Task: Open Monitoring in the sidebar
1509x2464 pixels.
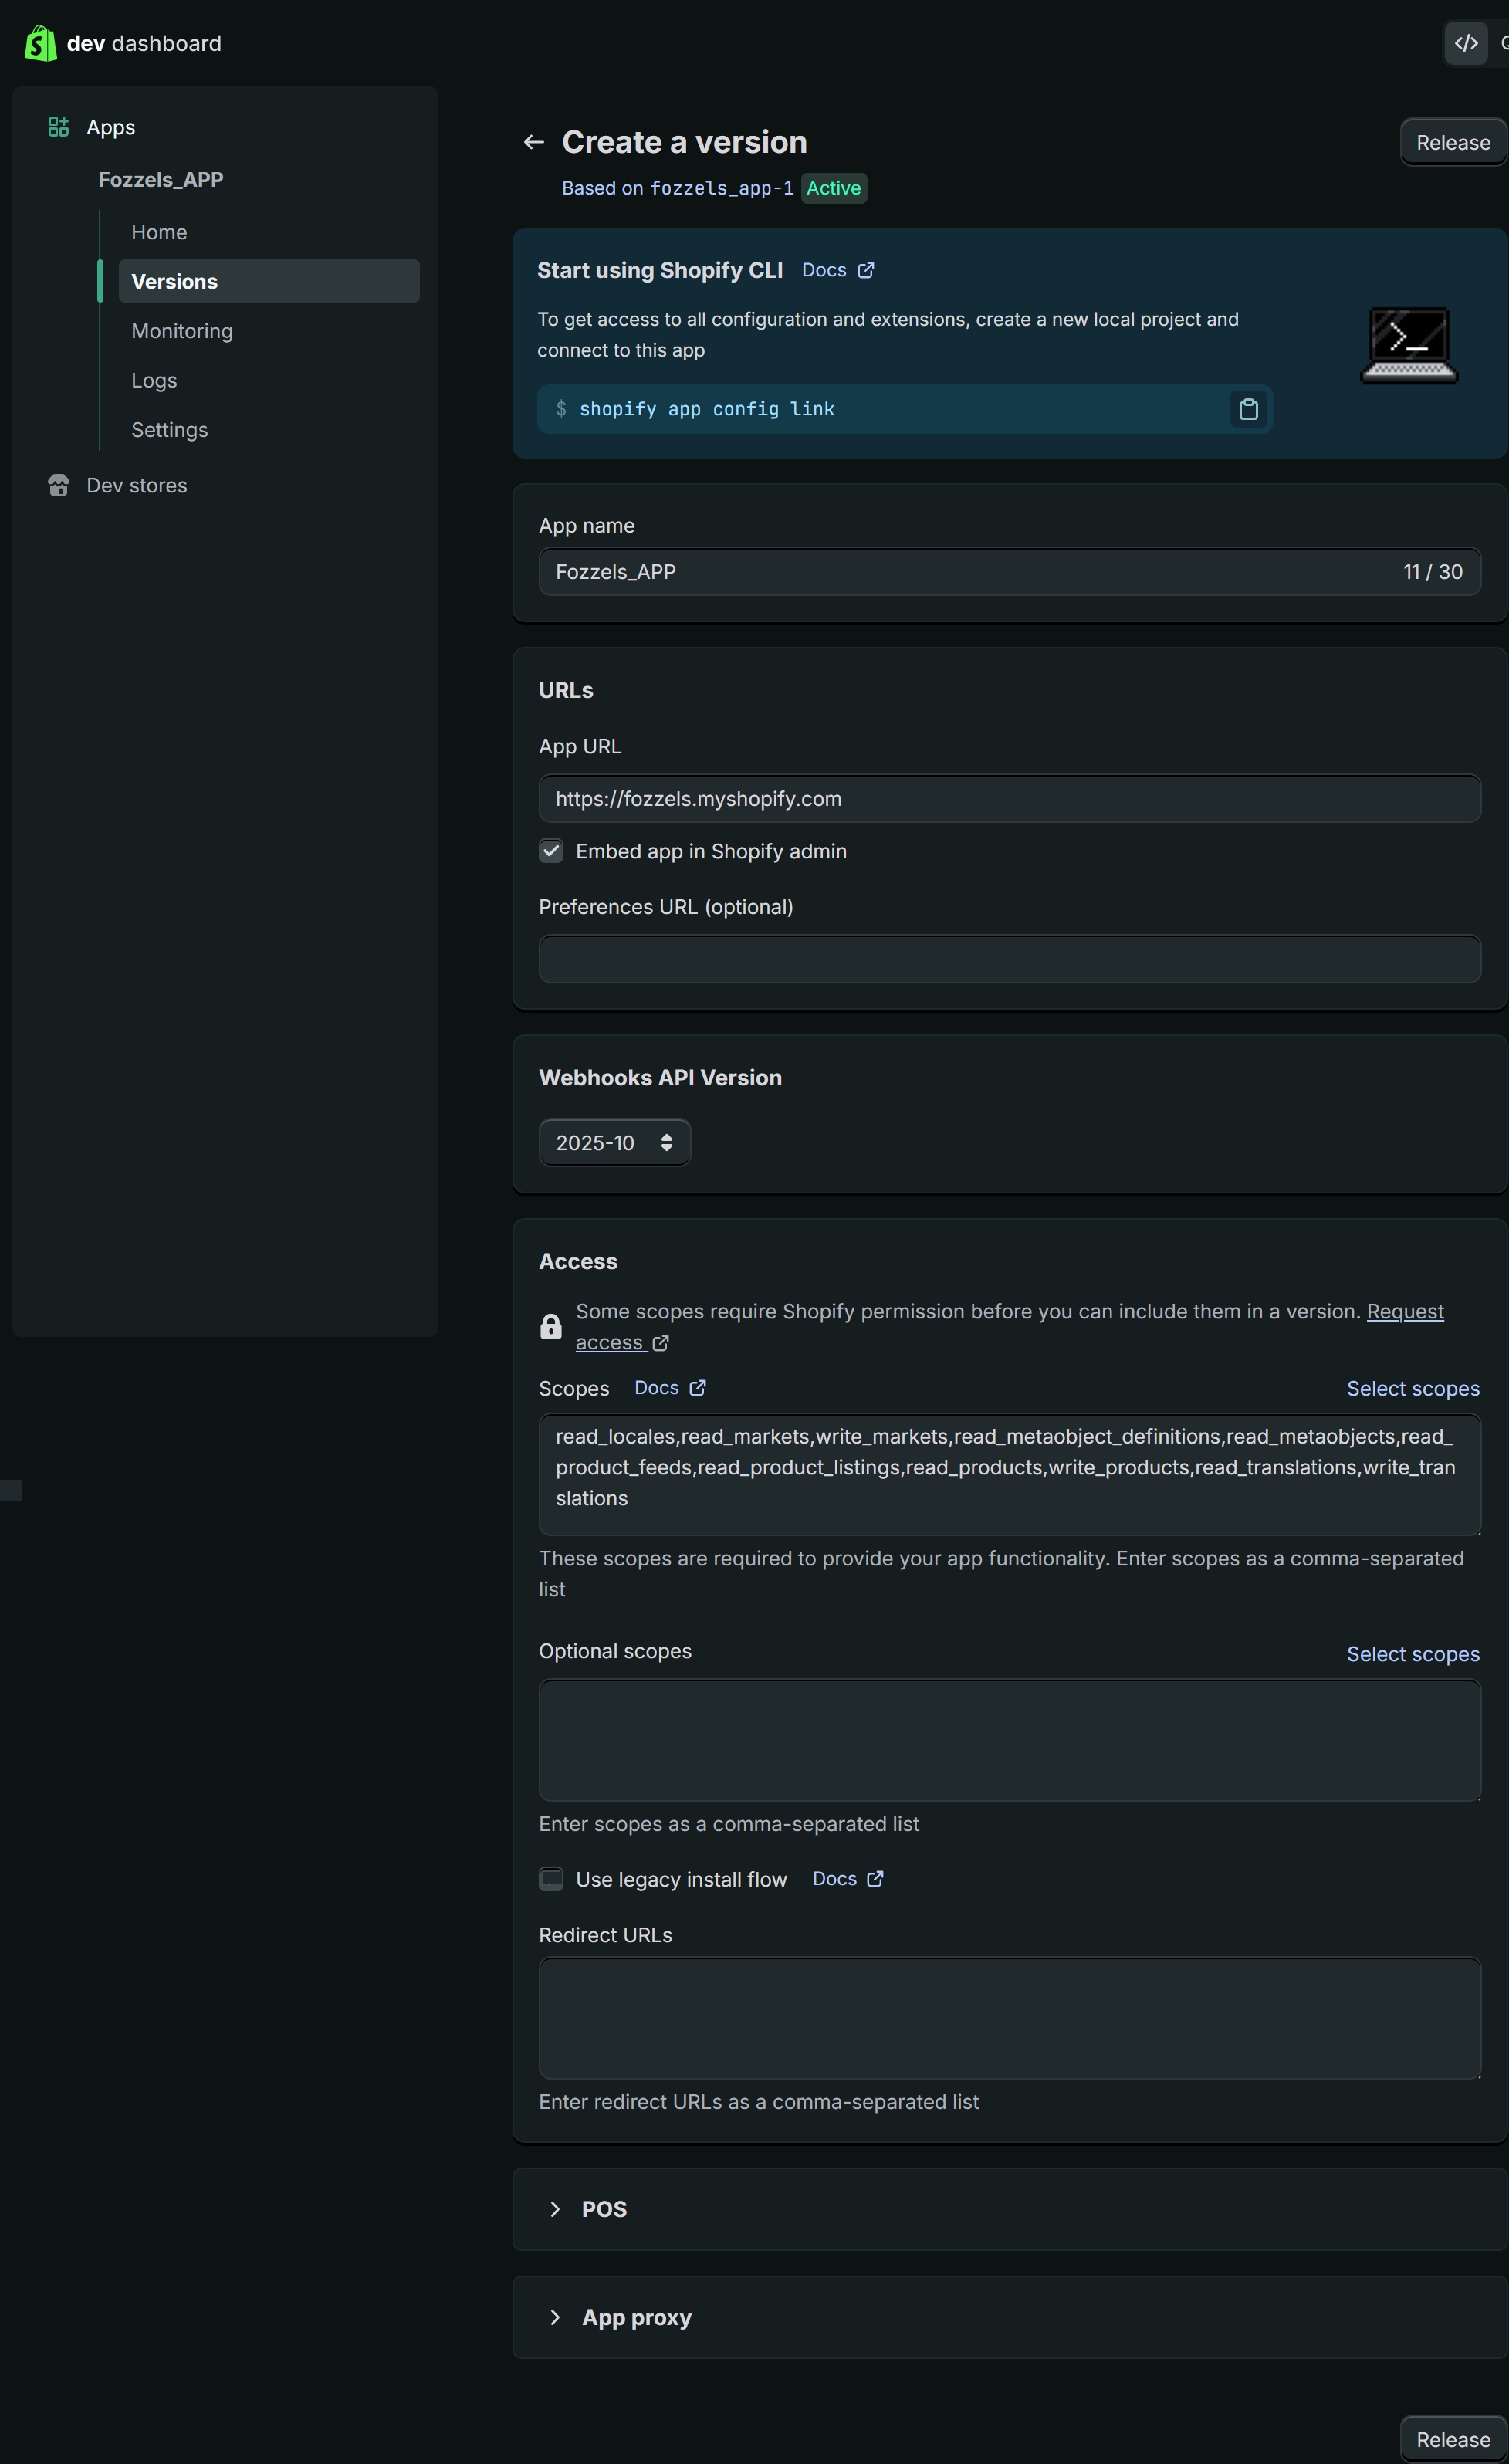Action: click(x=182, y=331)
